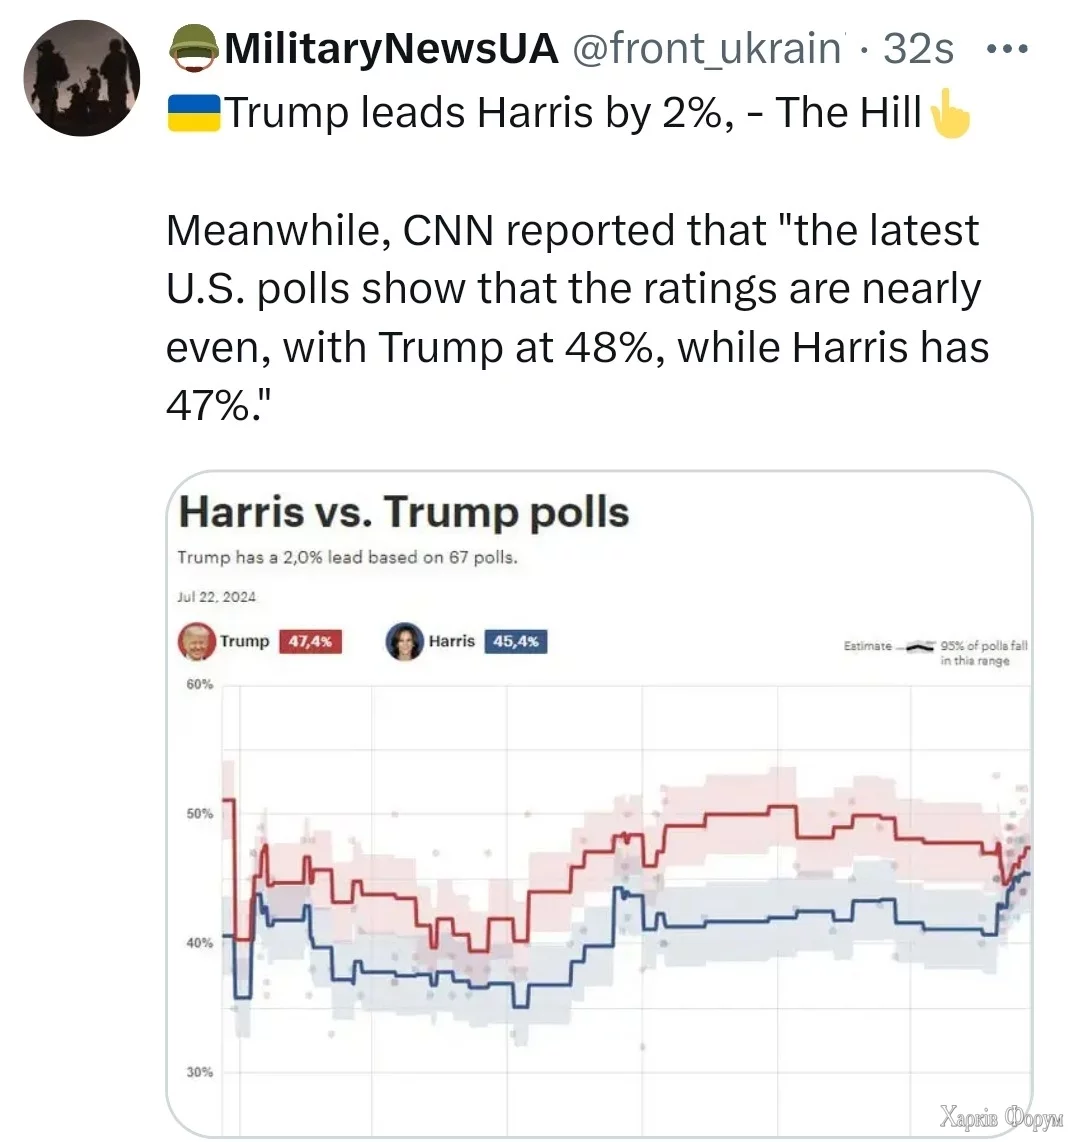Click the helmet emoji beside the account name
This screenshot has height=1142, width=1080.
(194, 48)
